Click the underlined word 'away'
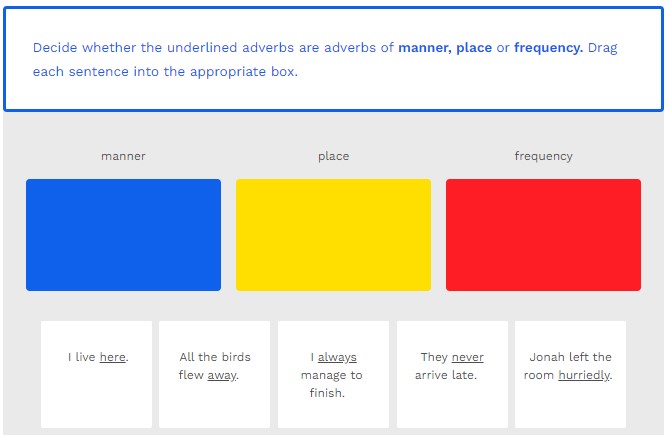The height and width of the screenshot is (435, 670). (222, 376)
